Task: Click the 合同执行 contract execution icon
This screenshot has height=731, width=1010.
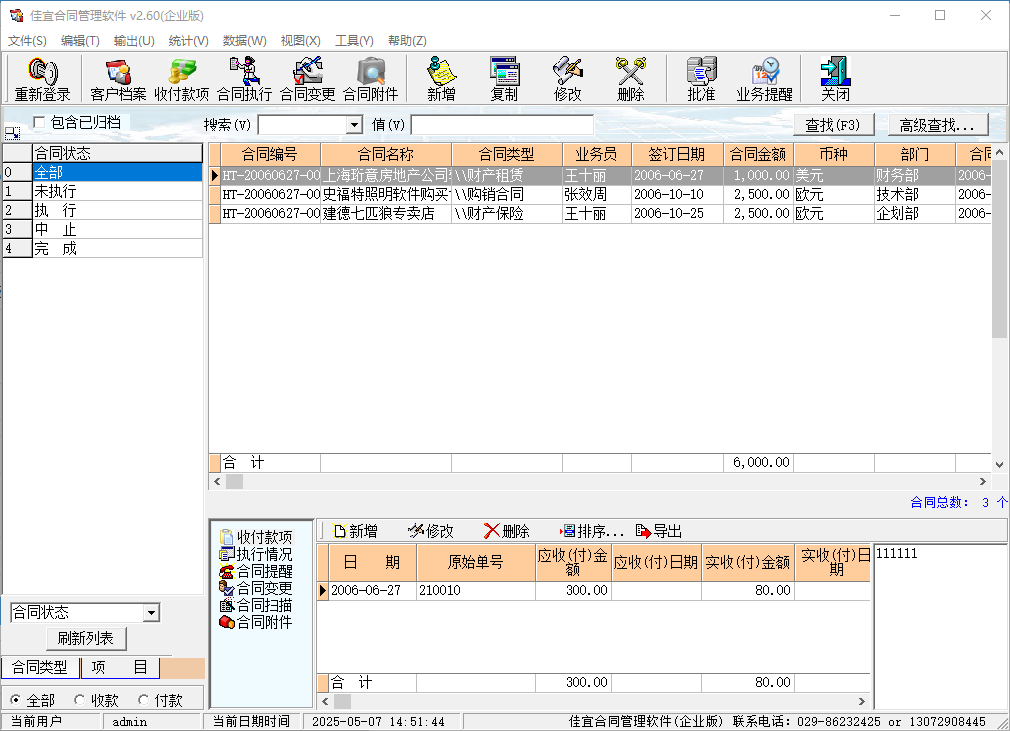Action: tap(244, 79)
